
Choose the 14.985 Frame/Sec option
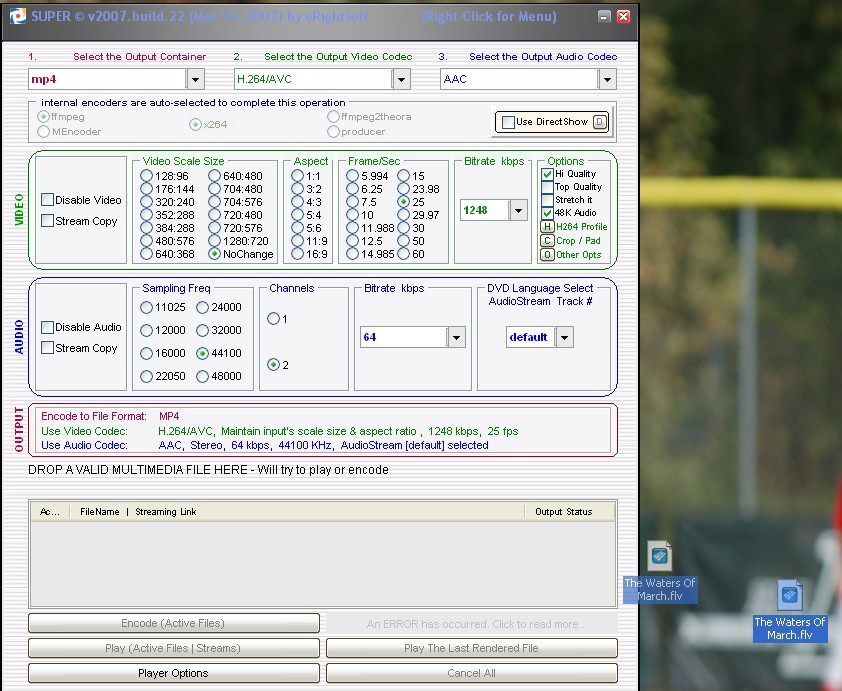352,254
